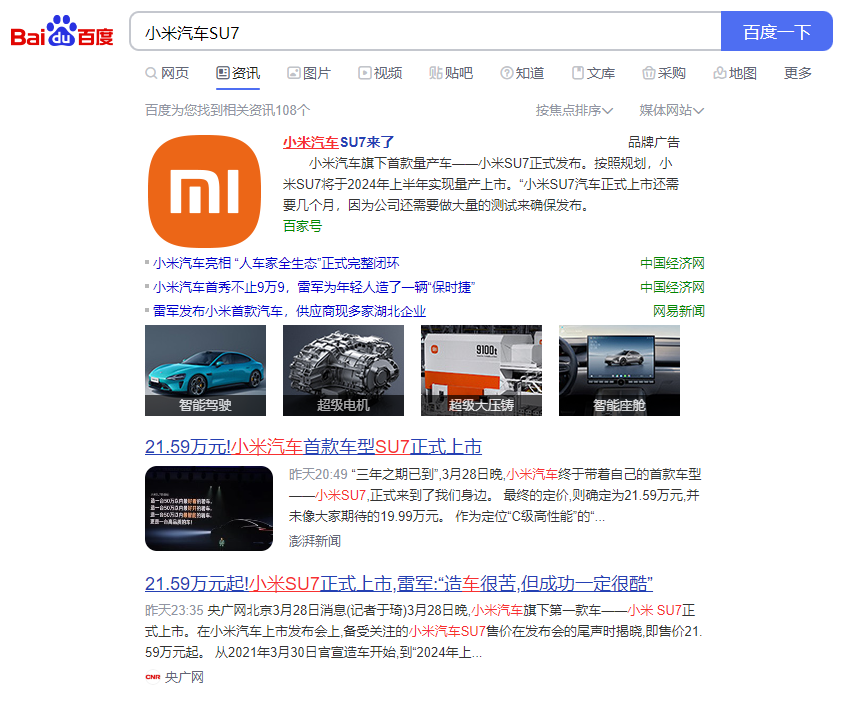Click the CNR 央广网 logo icon
Viewport: 842px width, 701px height.
153,677
